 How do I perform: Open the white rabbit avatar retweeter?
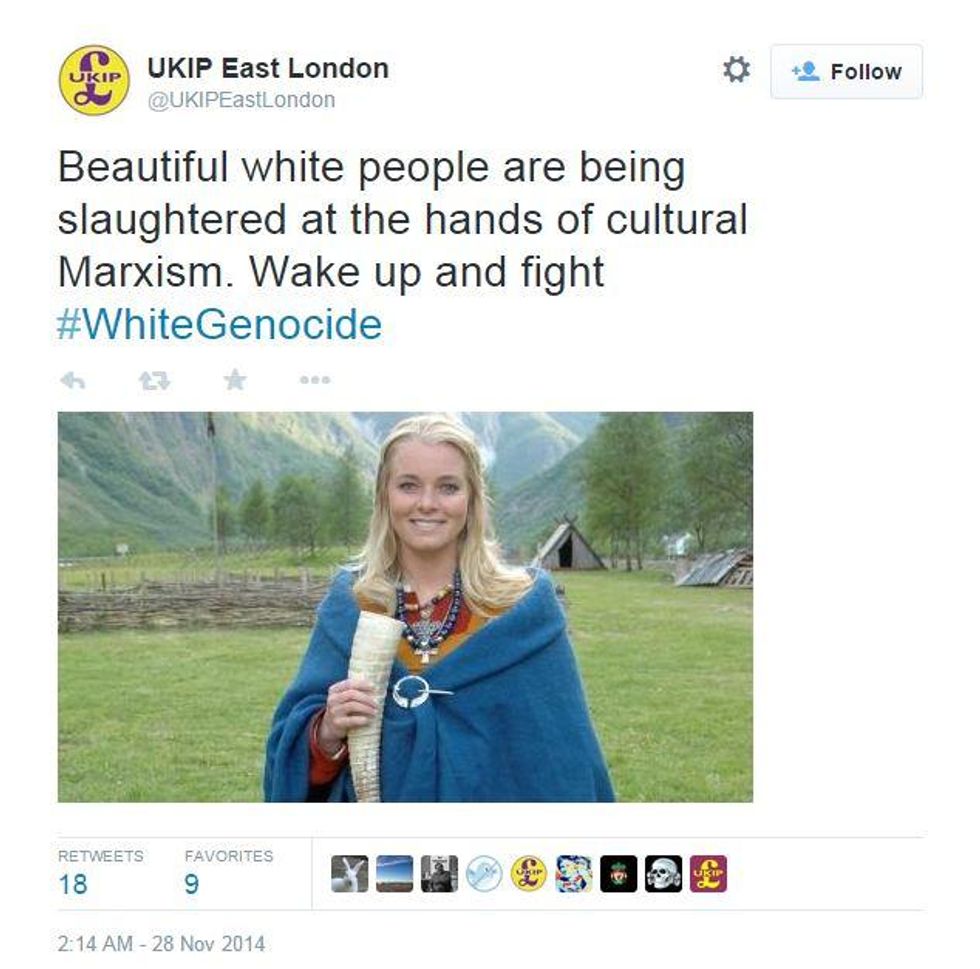(x=349, y=873)
